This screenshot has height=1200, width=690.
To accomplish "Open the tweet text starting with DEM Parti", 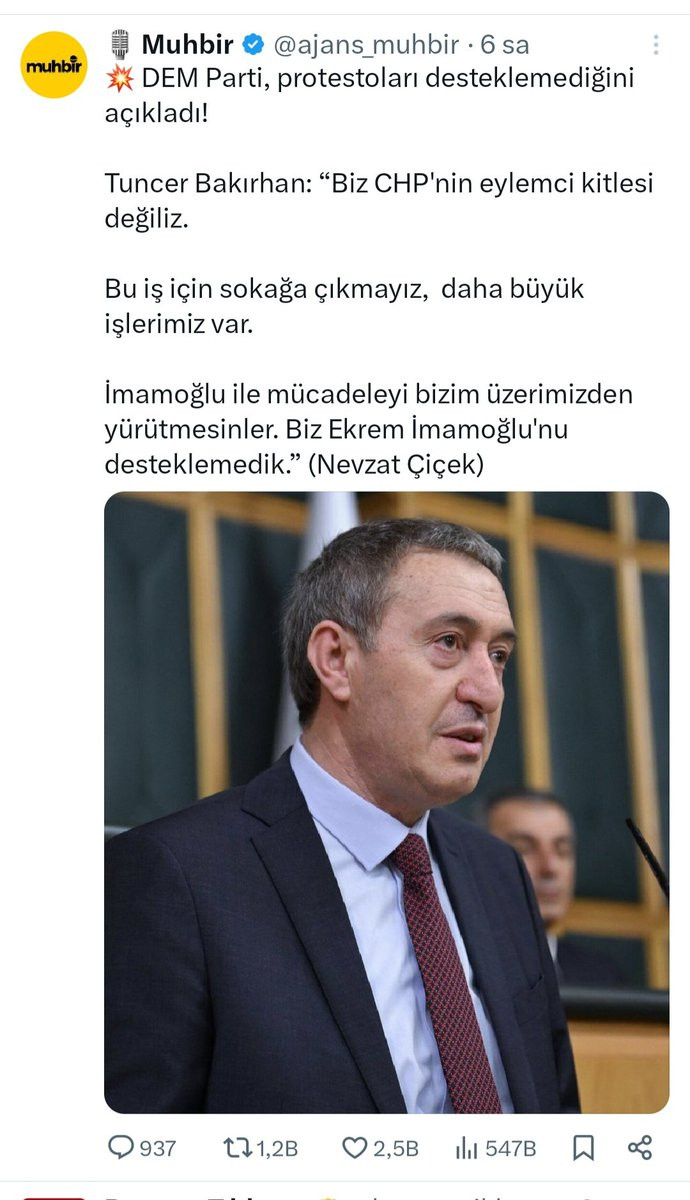I will coord(369,94).
